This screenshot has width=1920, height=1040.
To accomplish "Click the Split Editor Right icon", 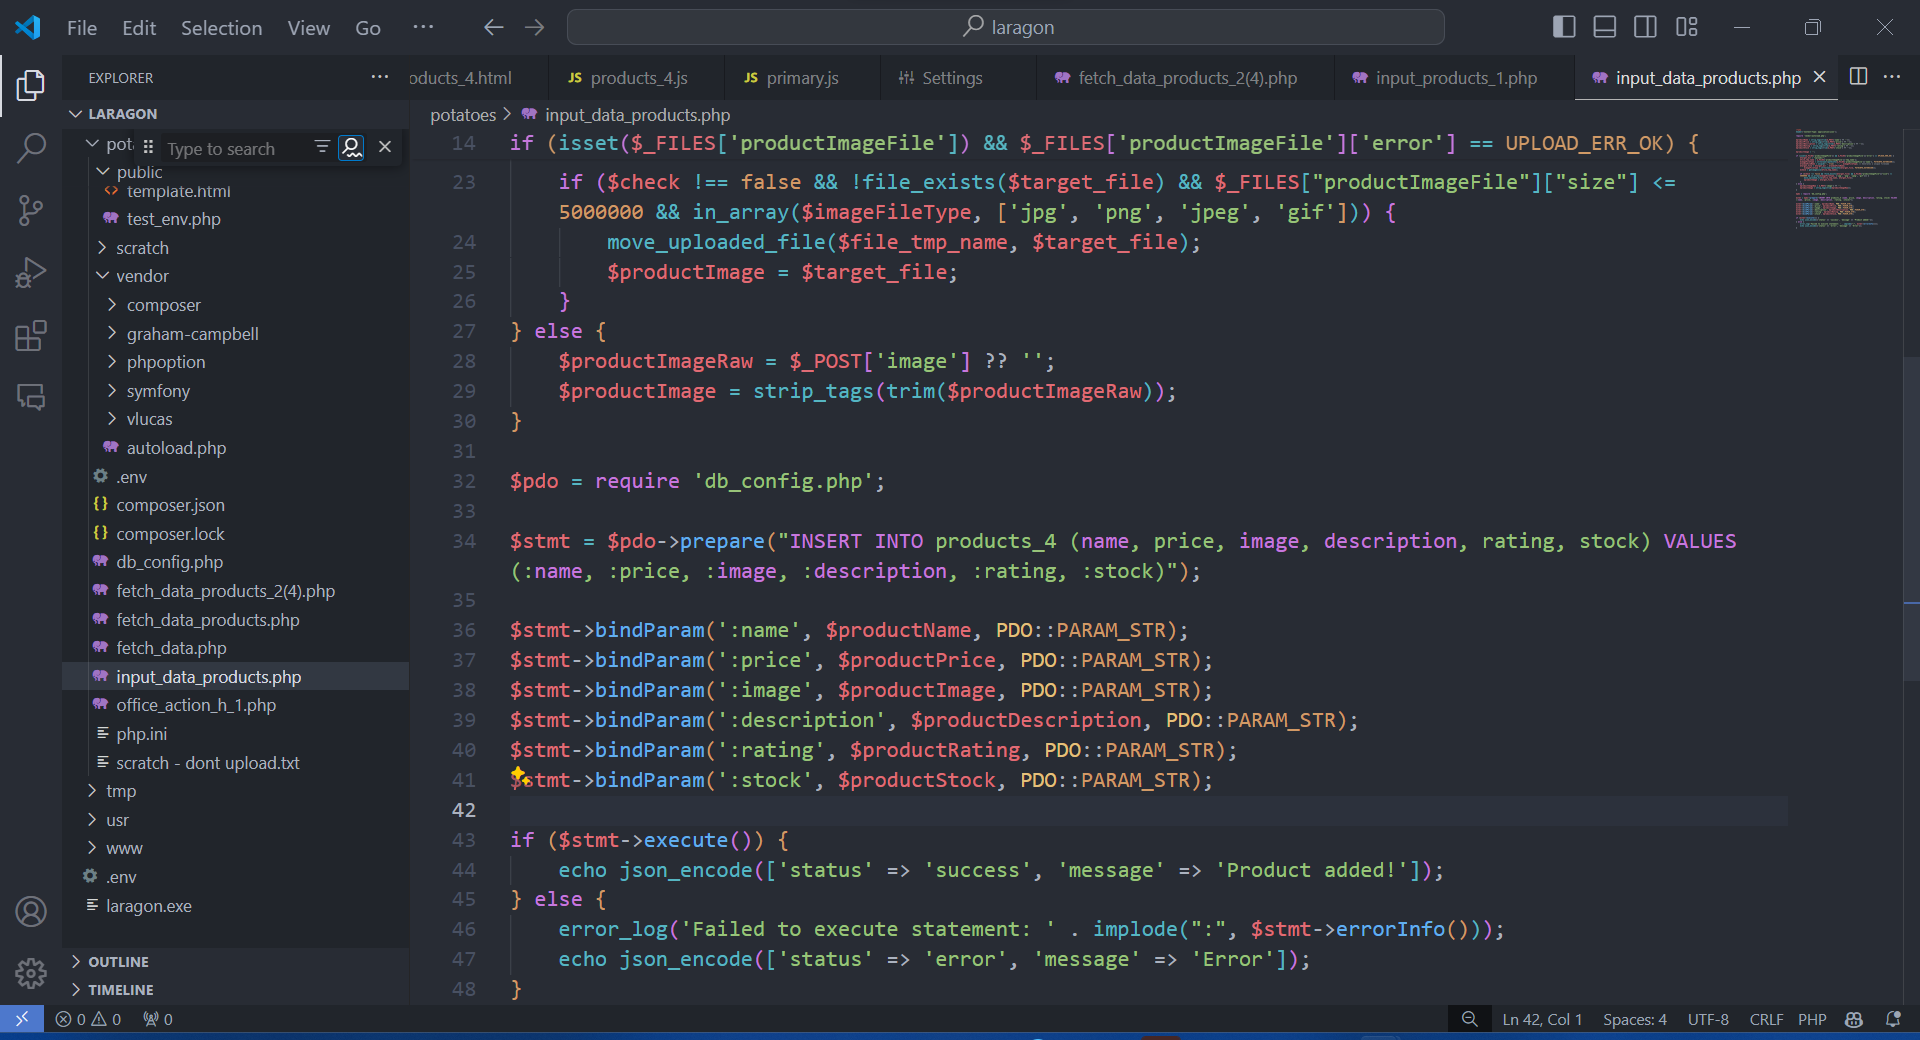I will pos(1858,77).
